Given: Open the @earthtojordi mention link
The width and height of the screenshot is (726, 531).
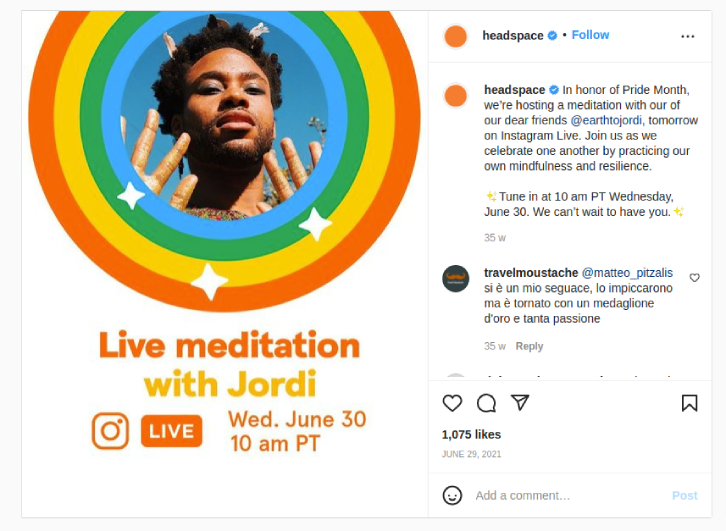Looking at the screenshot, I should point(606,120).
